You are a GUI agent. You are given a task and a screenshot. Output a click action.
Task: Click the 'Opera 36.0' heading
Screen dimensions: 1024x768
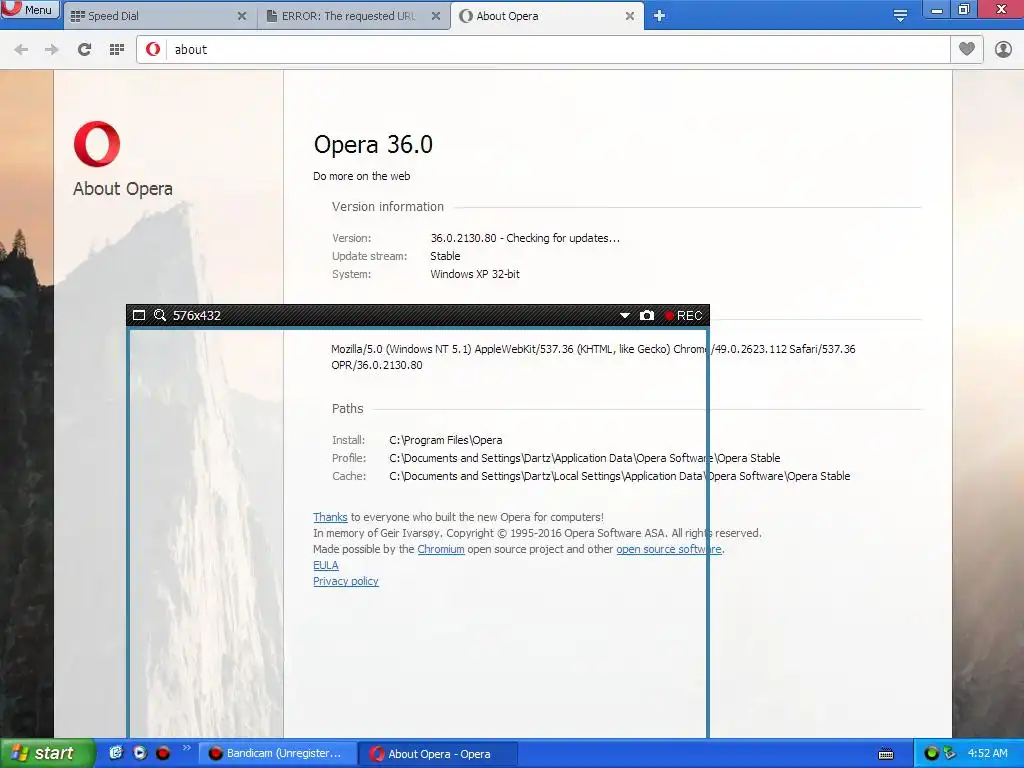373,144
